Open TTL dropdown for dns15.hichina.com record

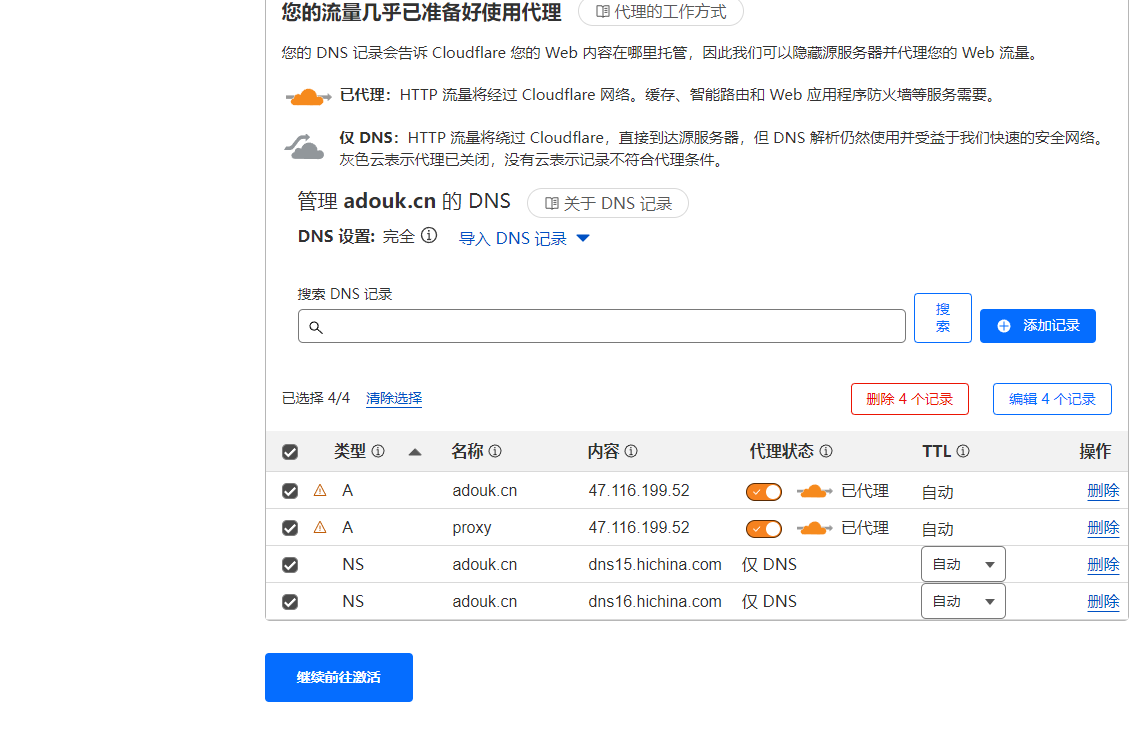[x=963, y=565]
